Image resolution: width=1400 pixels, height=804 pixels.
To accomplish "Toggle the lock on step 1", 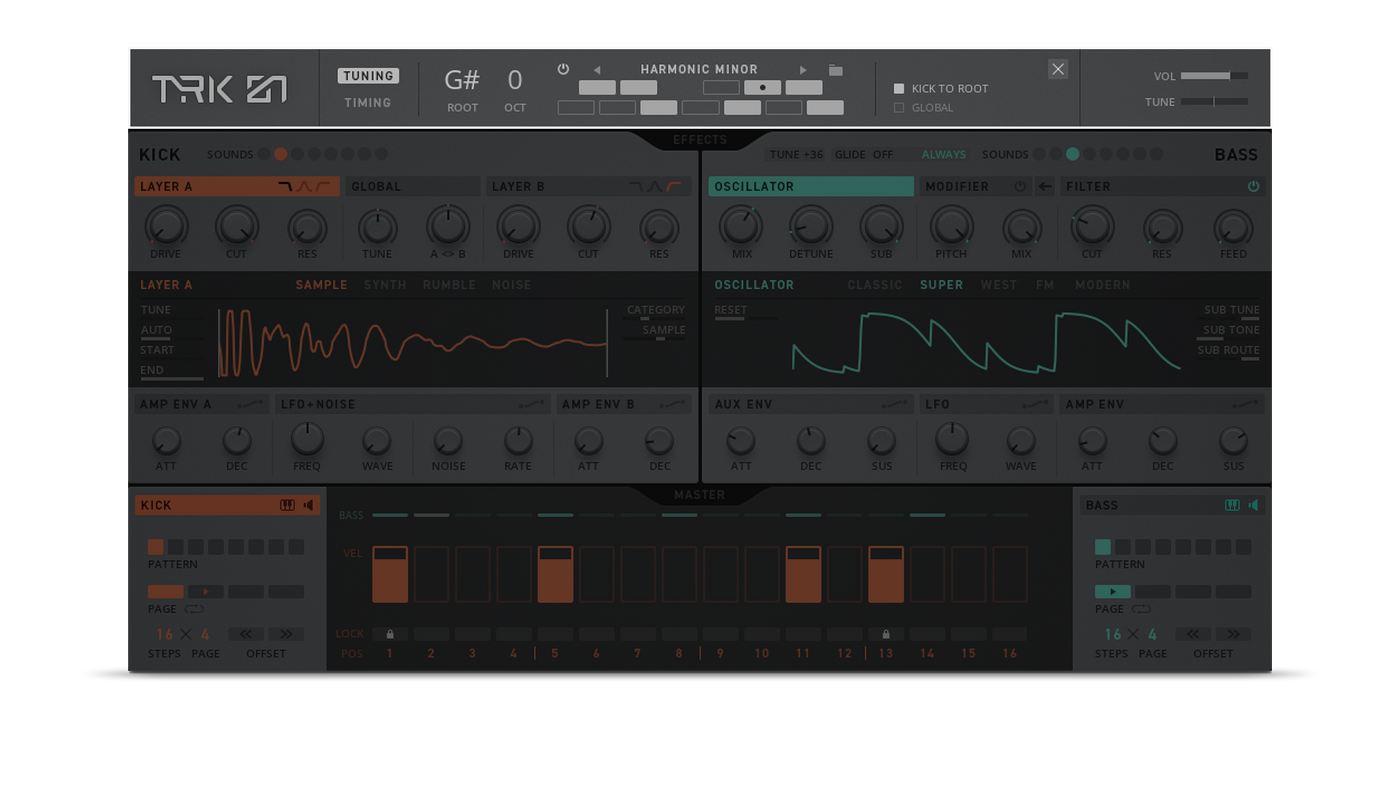I will click(x=390, y=634).
